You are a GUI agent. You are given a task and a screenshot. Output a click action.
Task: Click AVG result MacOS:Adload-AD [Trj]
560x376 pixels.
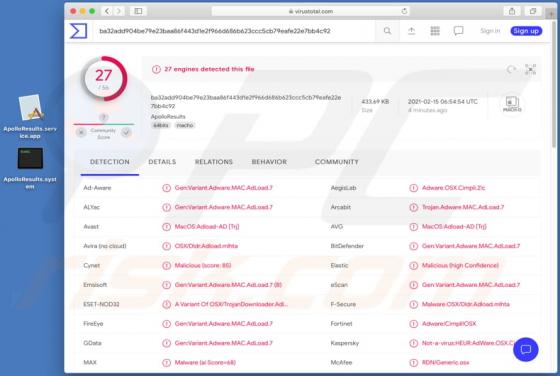[454, 227]
